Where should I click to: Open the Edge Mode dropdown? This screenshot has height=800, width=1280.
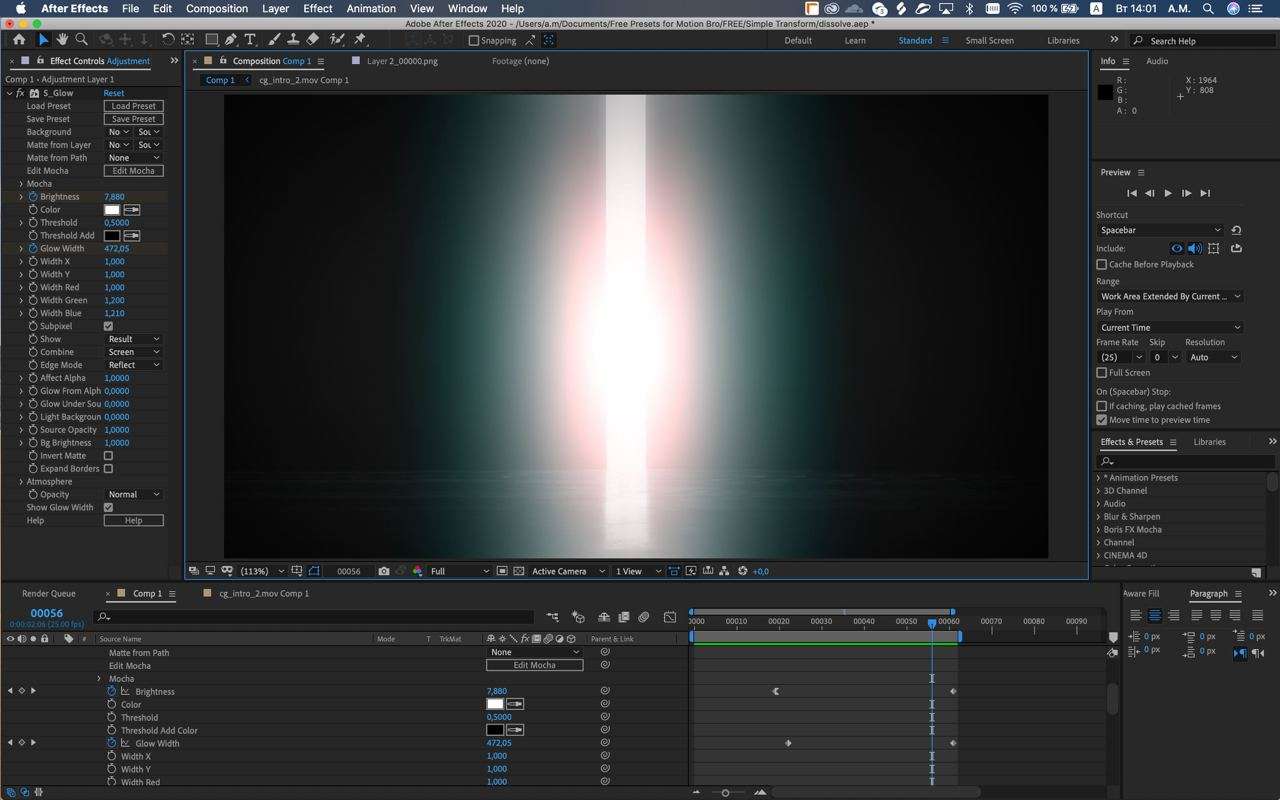point(134,365)
